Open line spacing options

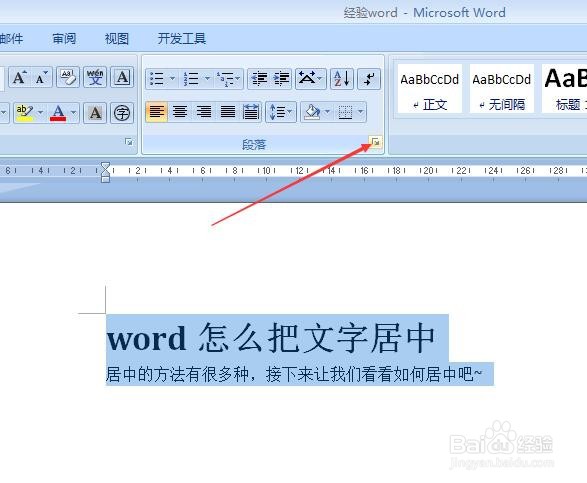281,112
